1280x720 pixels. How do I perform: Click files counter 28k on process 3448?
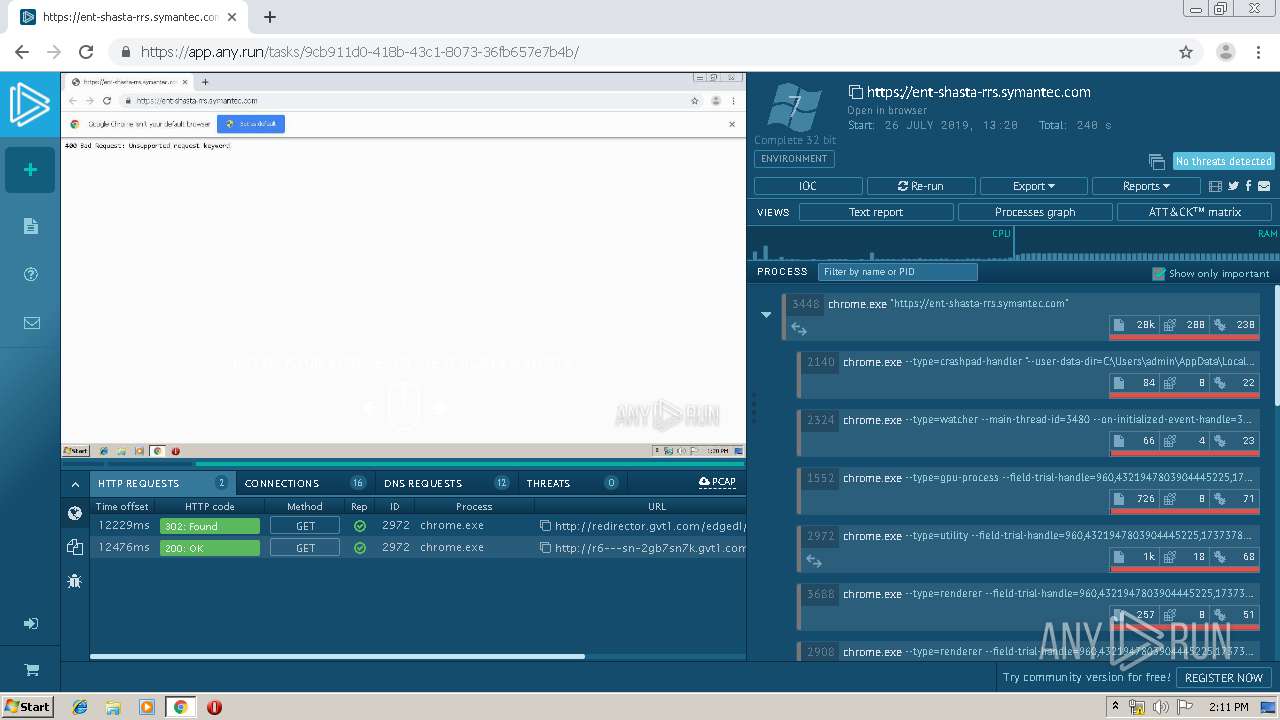pyautogui.click(x=1134, y=325)
